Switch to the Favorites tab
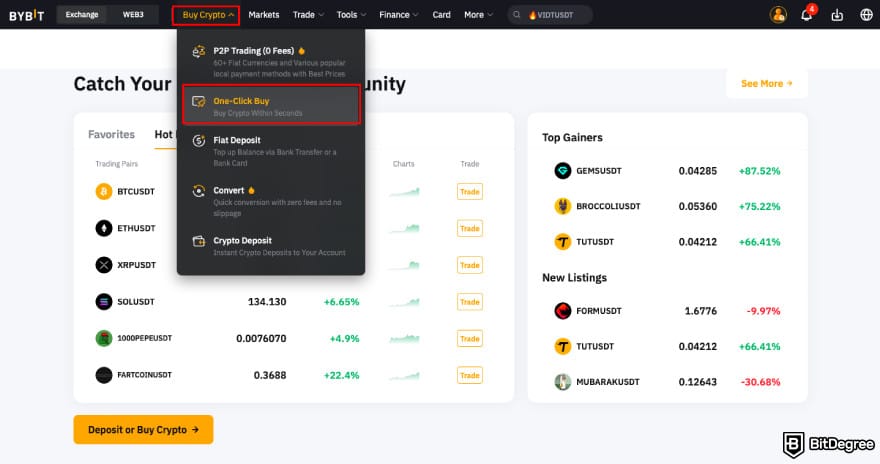 click(111, 135)
